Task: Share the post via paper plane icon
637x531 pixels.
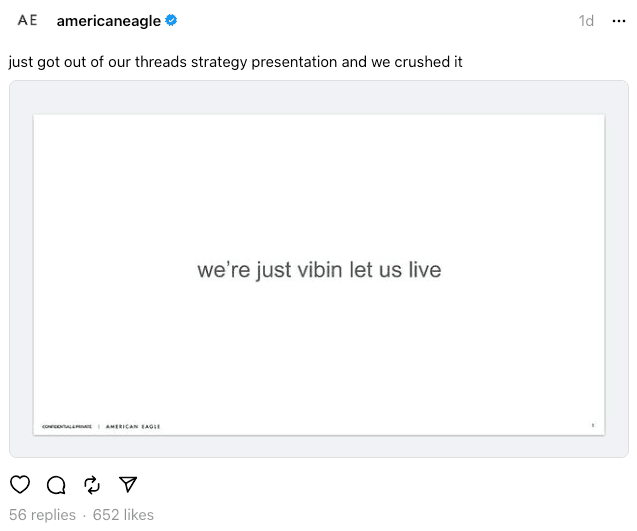Action: tap(128, 484)
